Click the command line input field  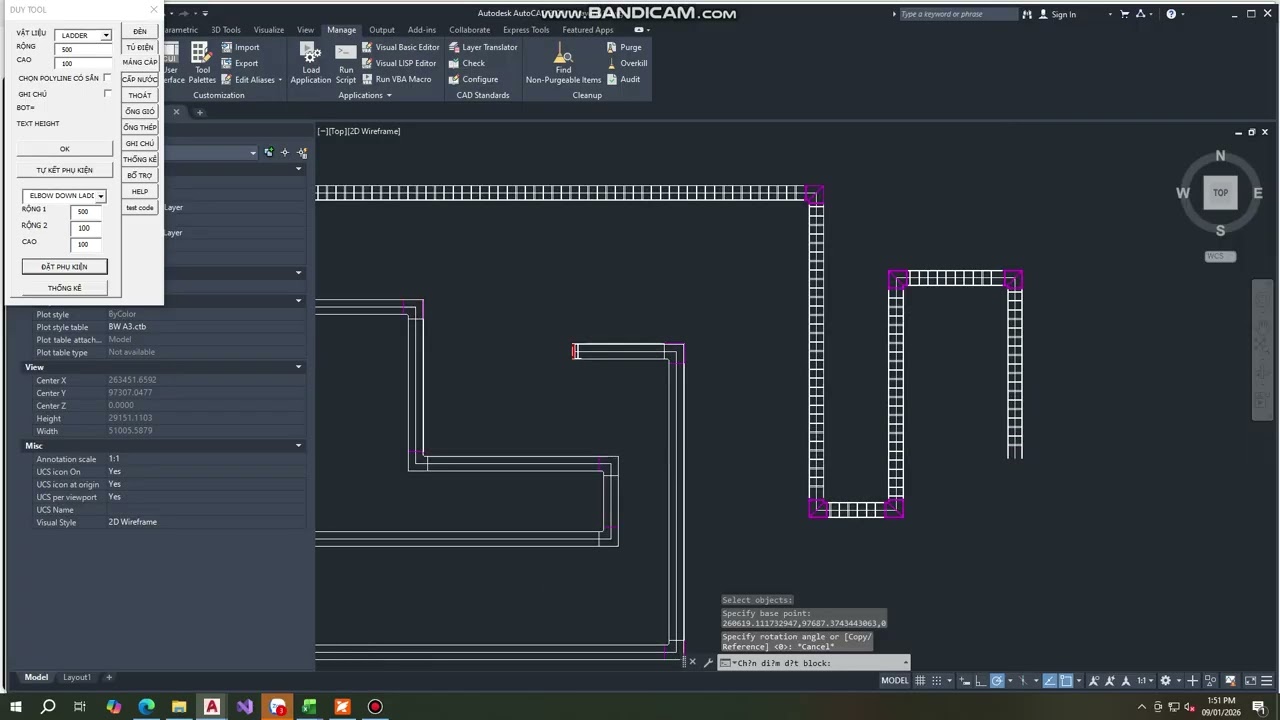coord(815,663)
